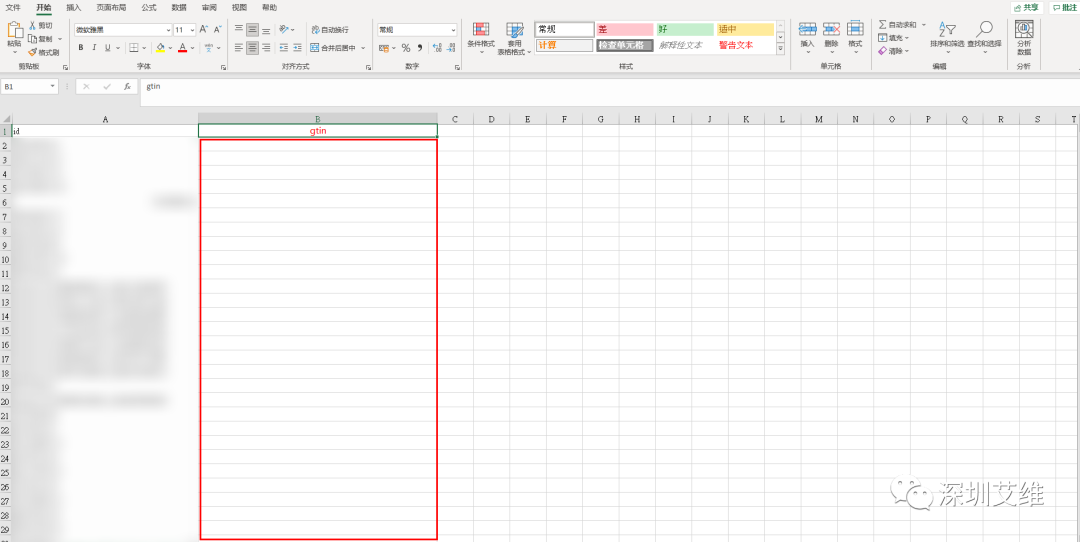Switch to the Data (数据) tab

[178, 7]
